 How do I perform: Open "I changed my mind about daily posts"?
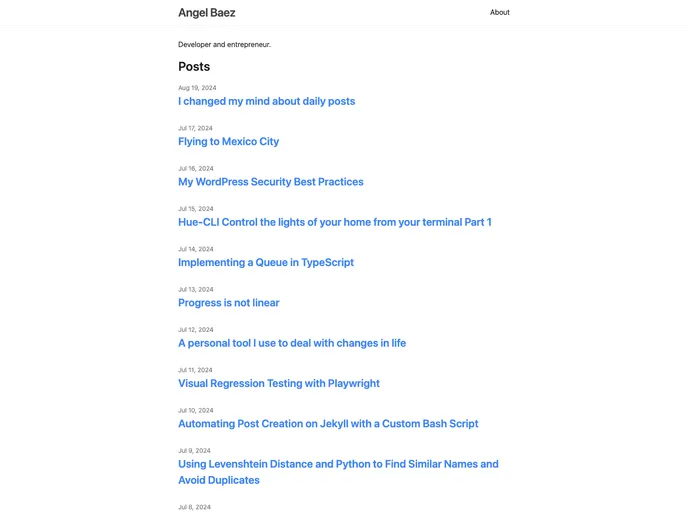click(x=266, y=101)
